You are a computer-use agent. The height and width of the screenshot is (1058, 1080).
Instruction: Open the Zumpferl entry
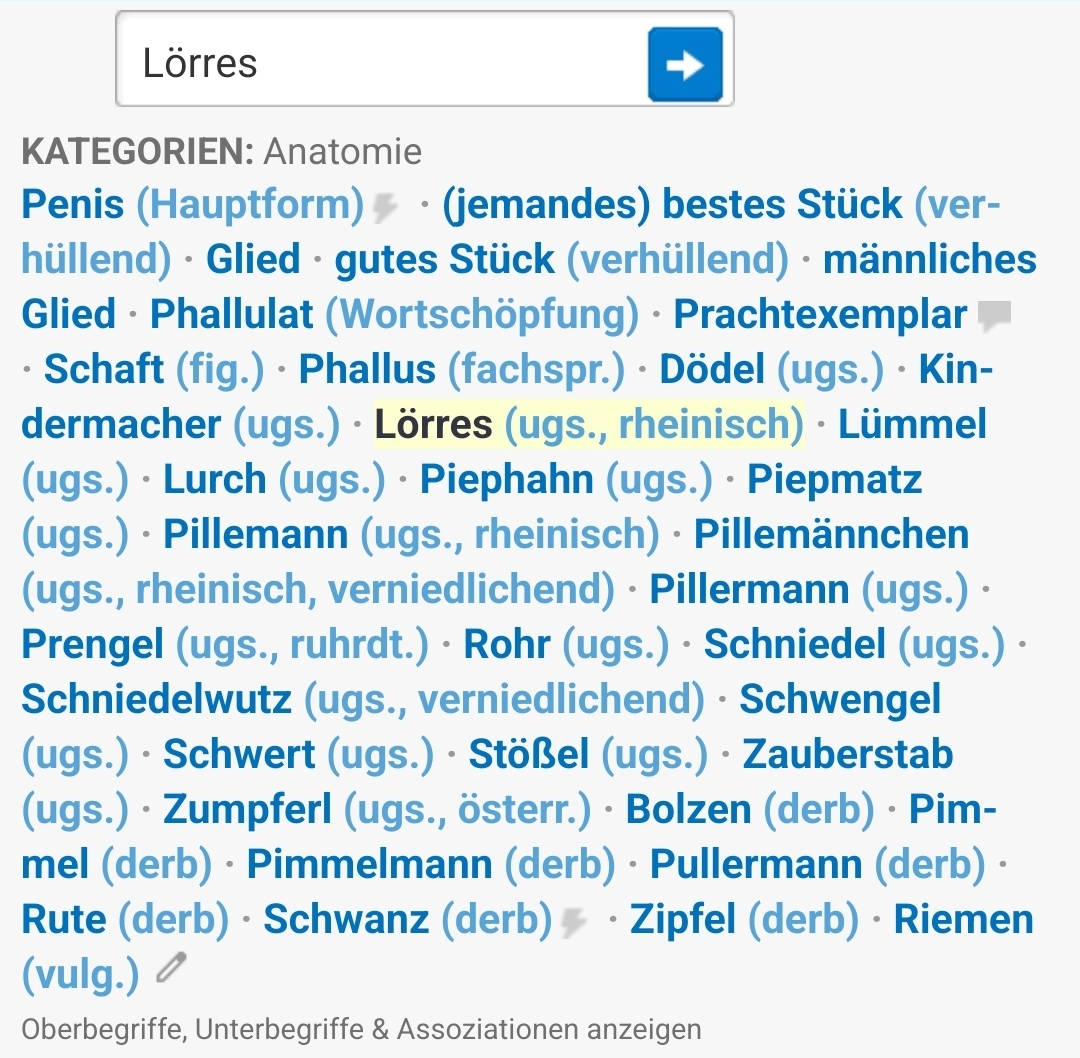click(x=247, y=809)
